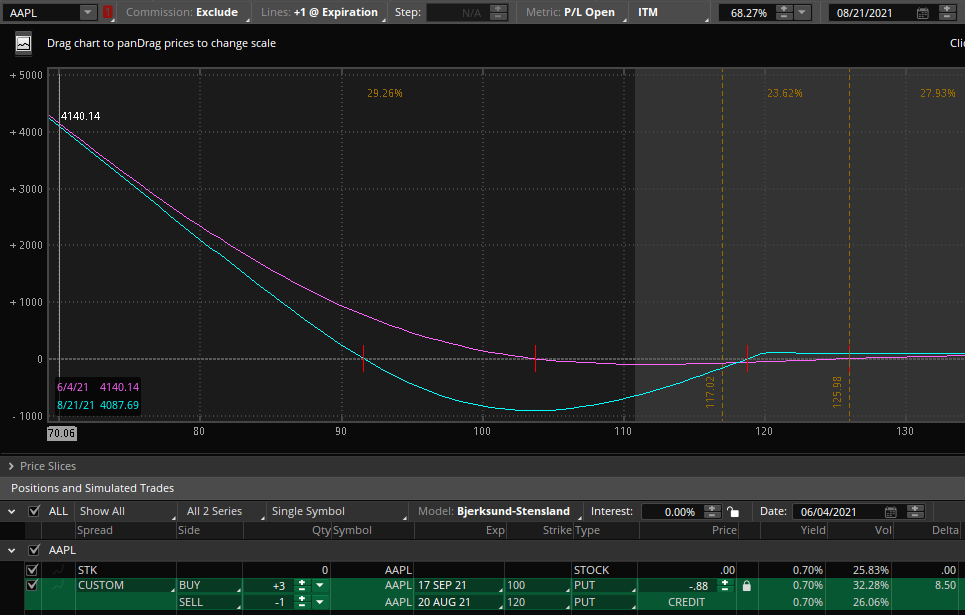Click the Positions and Simulated Trades header
This screenshot has width=965, height=615.
tap(92, 488)
